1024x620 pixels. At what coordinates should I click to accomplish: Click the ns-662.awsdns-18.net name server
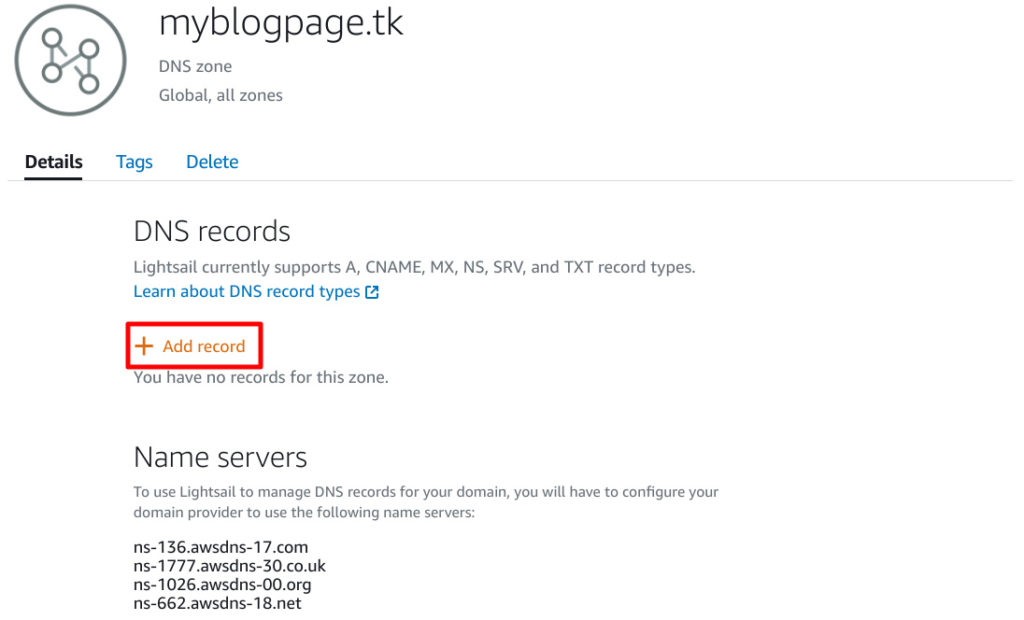coord(217,603)
